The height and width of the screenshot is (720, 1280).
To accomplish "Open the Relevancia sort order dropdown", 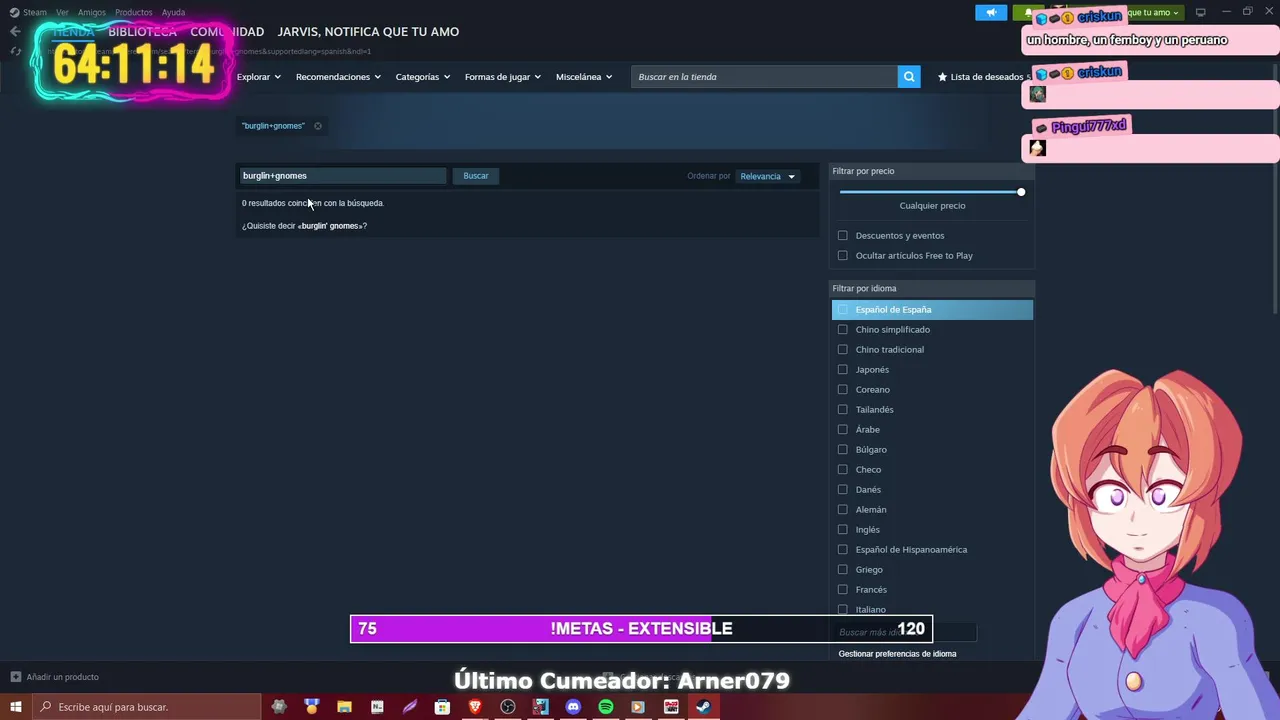I will click(x=767, y=176).
